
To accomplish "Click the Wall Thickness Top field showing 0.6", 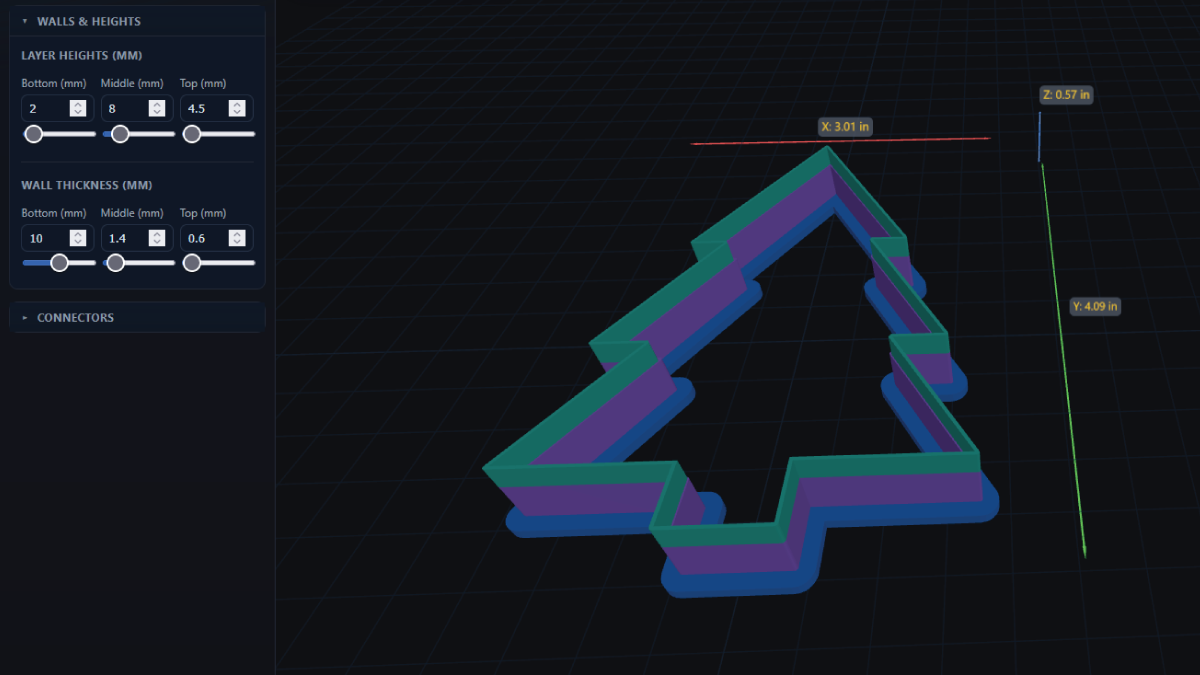I will (x=205, y=238).
